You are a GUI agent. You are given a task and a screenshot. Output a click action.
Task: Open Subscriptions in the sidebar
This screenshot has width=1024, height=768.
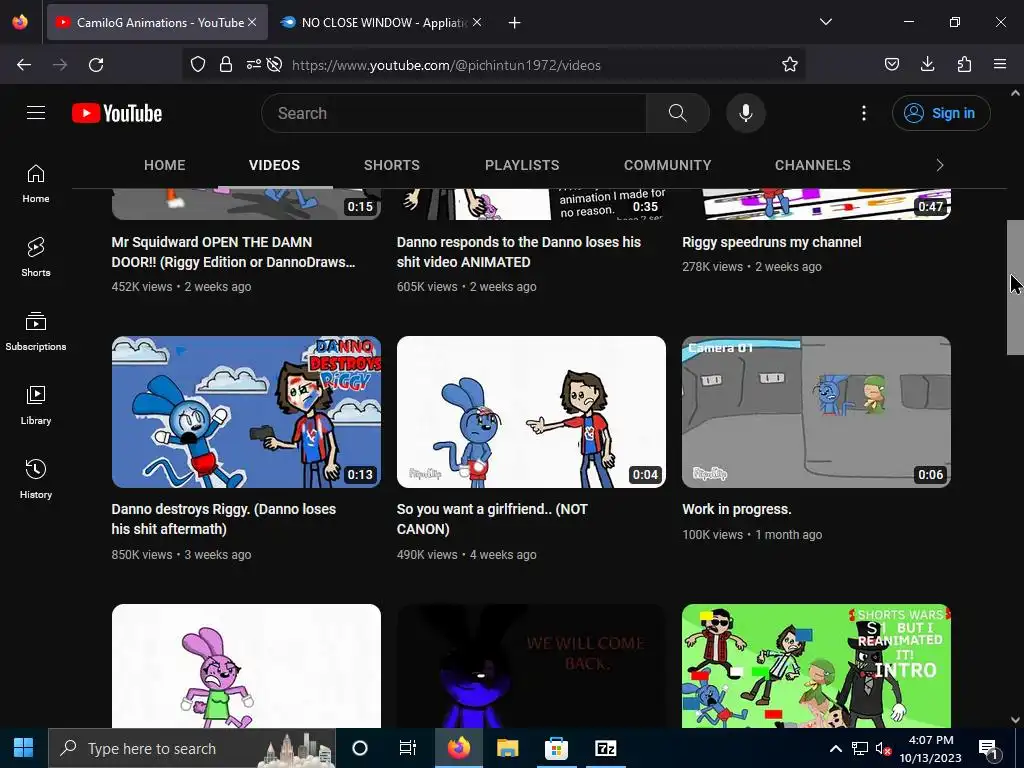[x=36, y=331]
